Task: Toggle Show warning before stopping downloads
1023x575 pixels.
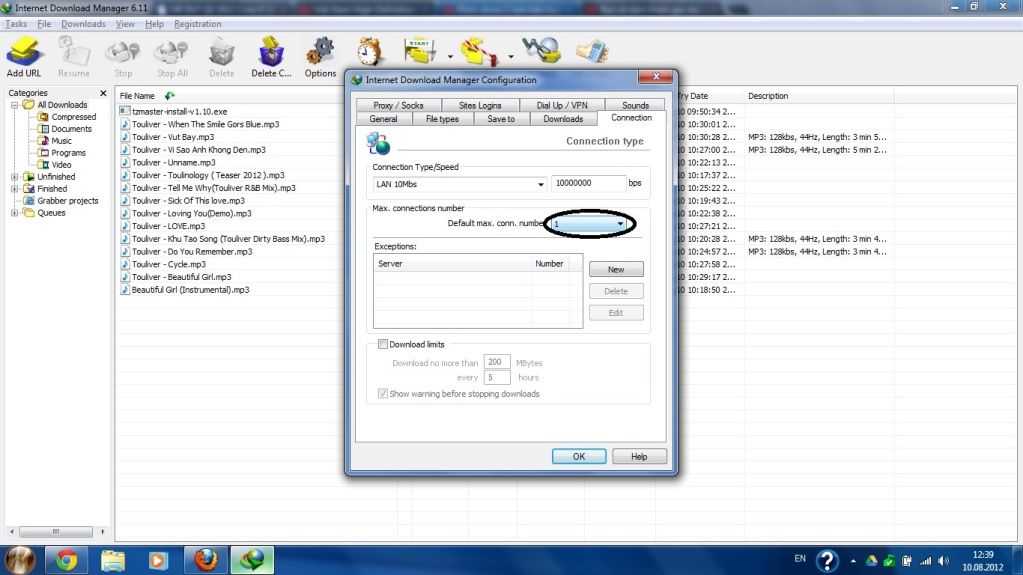Action: [x=383, y=394]
